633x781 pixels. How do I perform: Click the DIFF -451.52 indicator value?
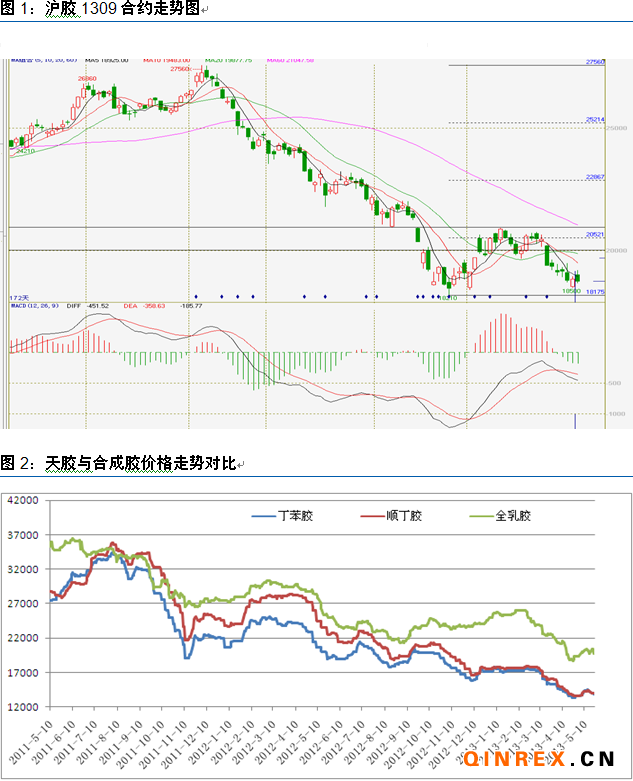[90, 306]
